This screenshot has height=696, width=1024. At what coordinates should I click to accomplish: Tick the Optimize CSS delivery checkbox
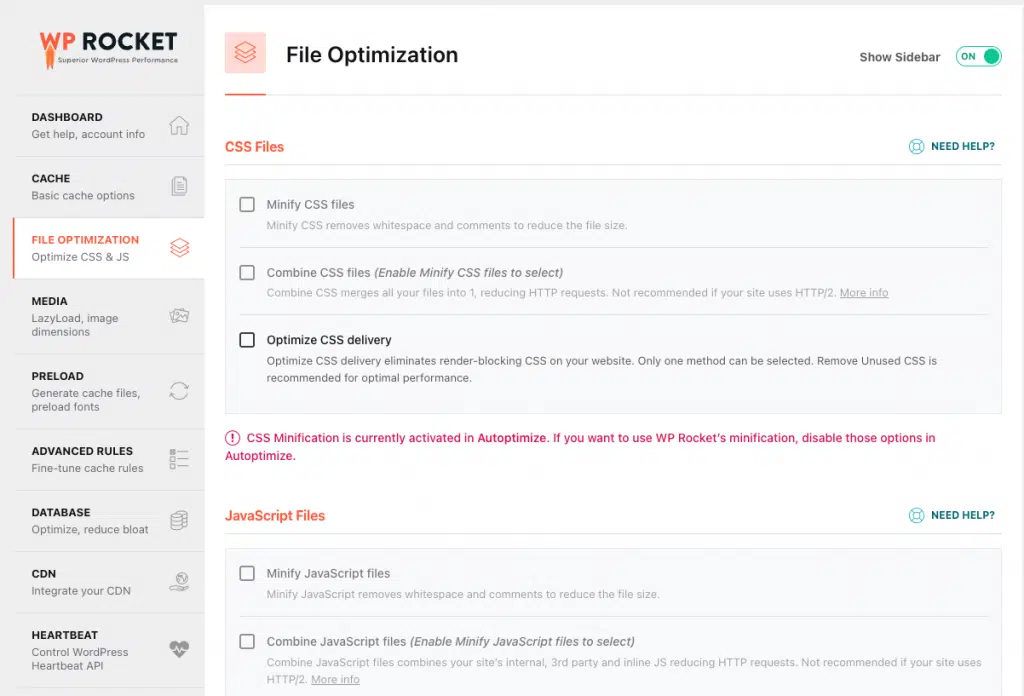[x=247, y=340]
